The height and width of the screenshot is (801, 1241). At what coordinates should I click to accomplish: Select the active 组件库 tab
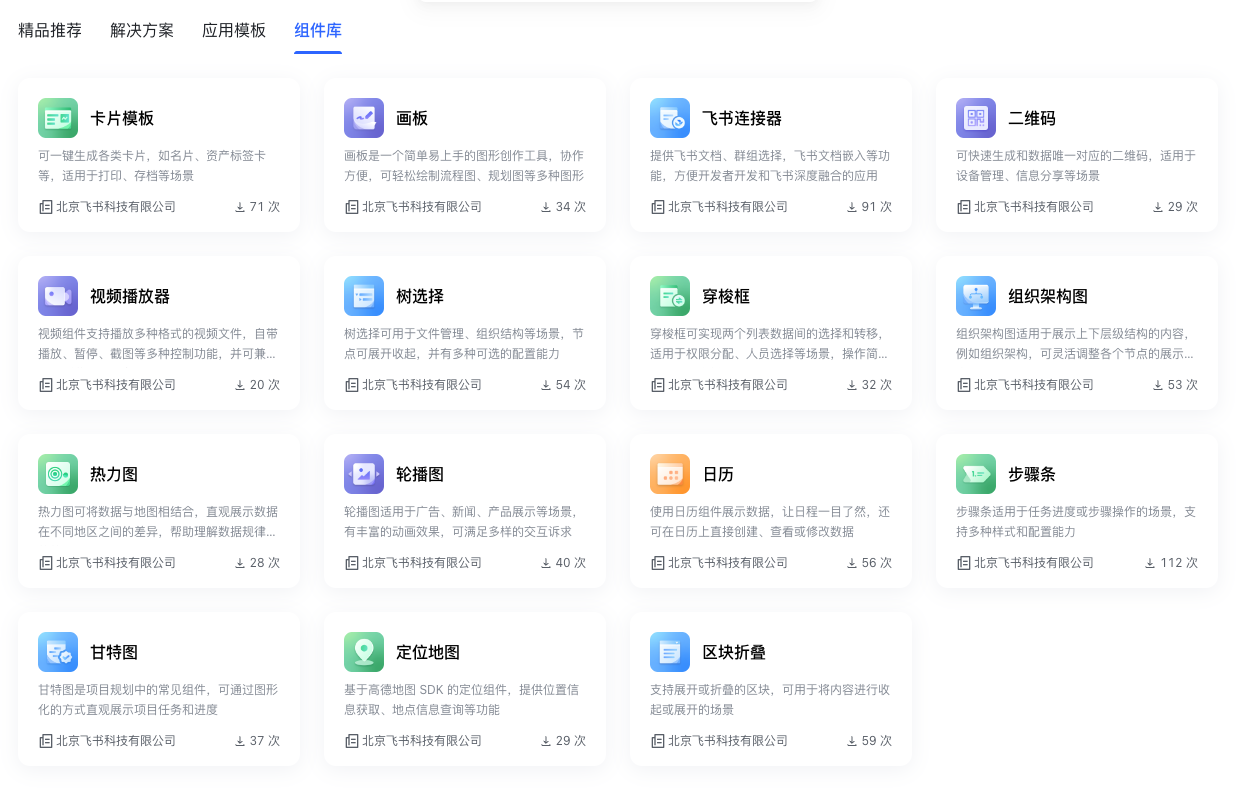(318, 30)
